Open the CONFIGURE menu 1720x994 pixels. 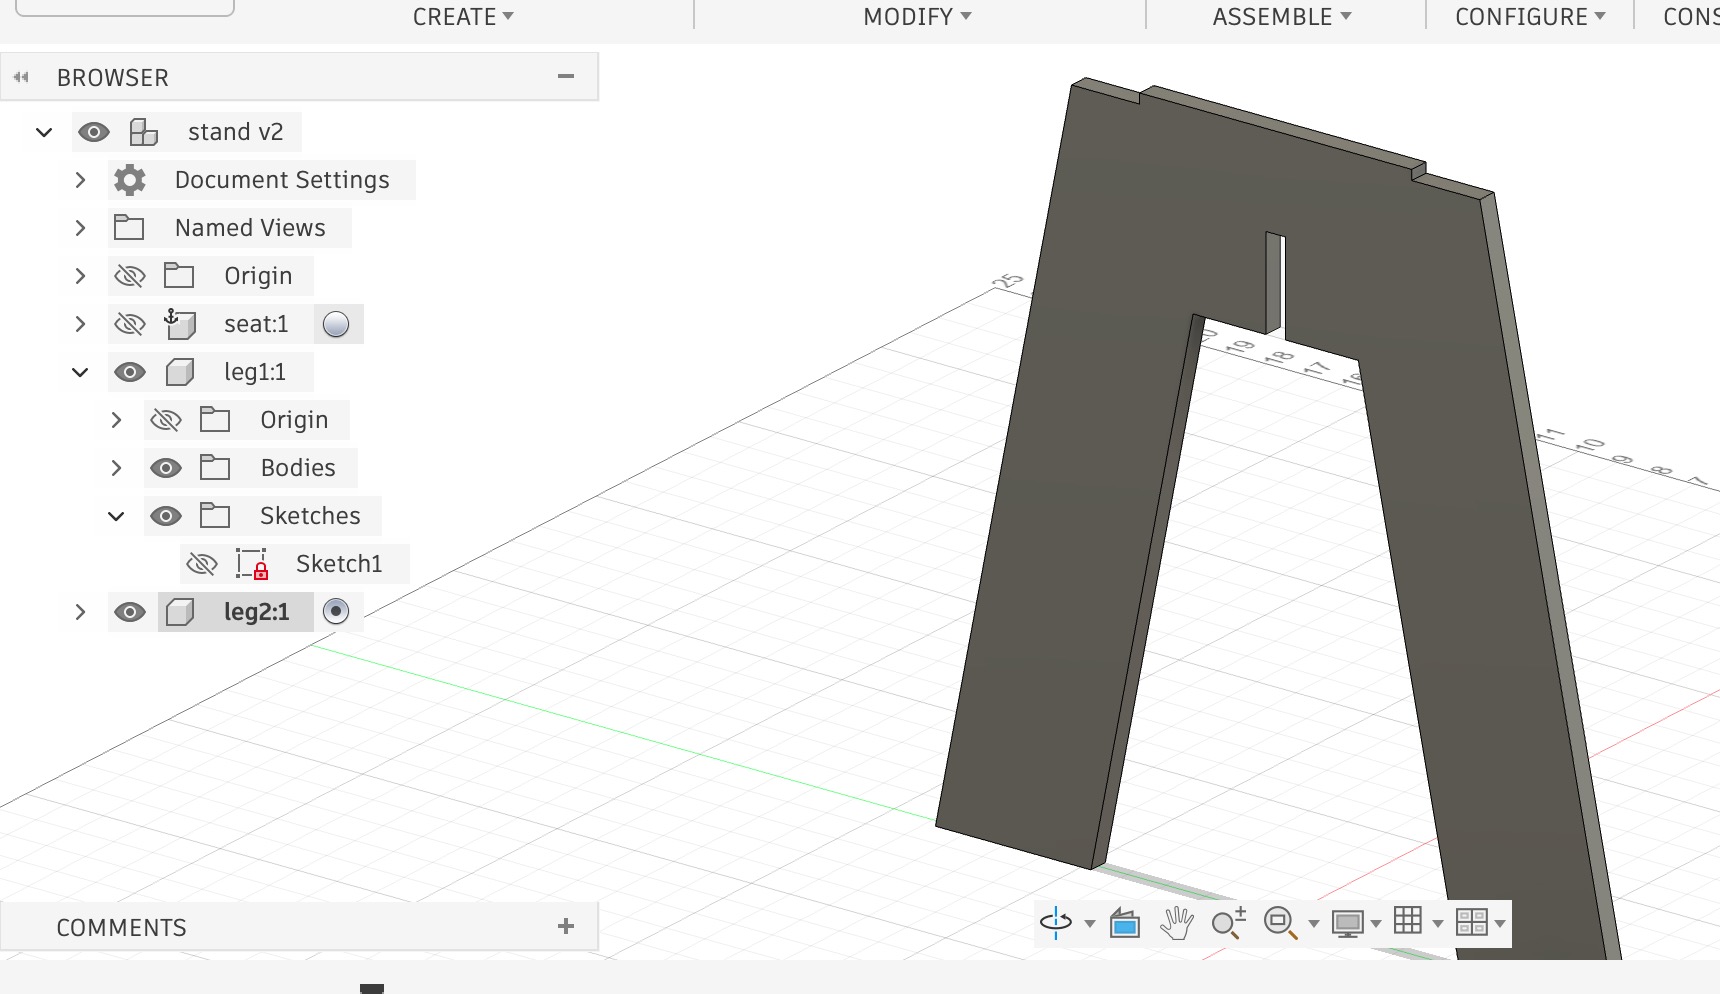(x=1530, y=17)
